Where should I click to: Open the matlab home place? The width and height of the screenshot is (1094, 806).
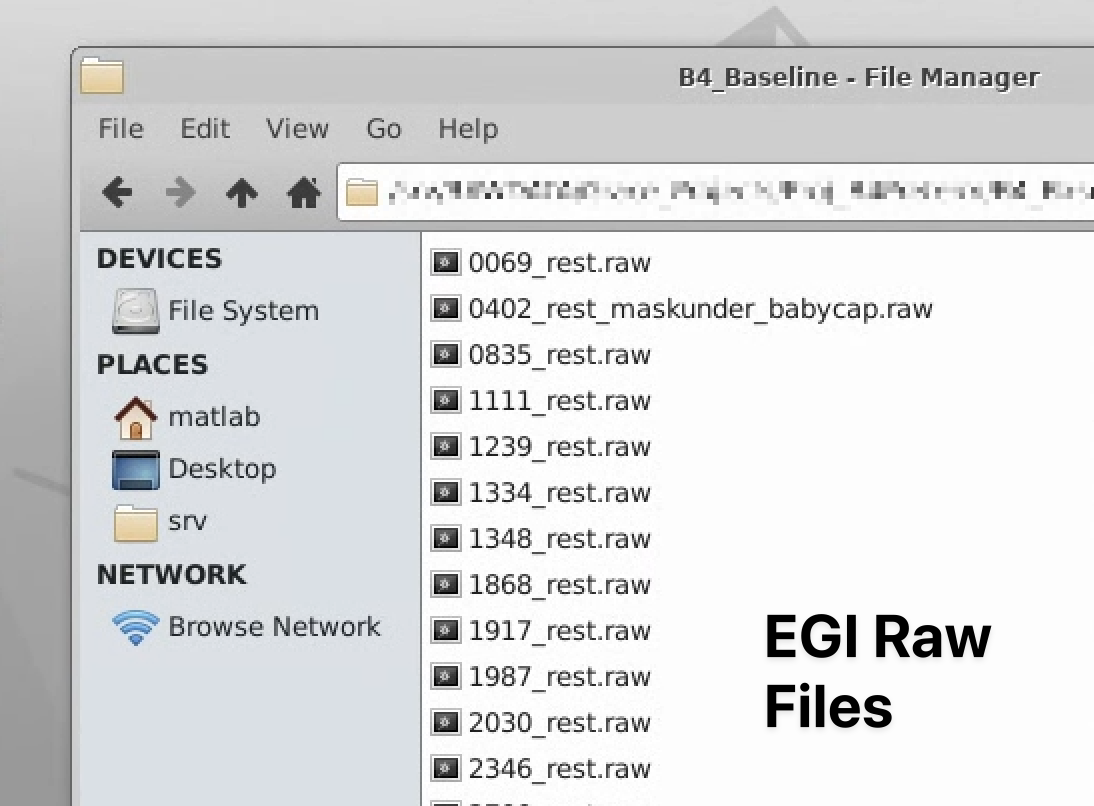(213, 416)
